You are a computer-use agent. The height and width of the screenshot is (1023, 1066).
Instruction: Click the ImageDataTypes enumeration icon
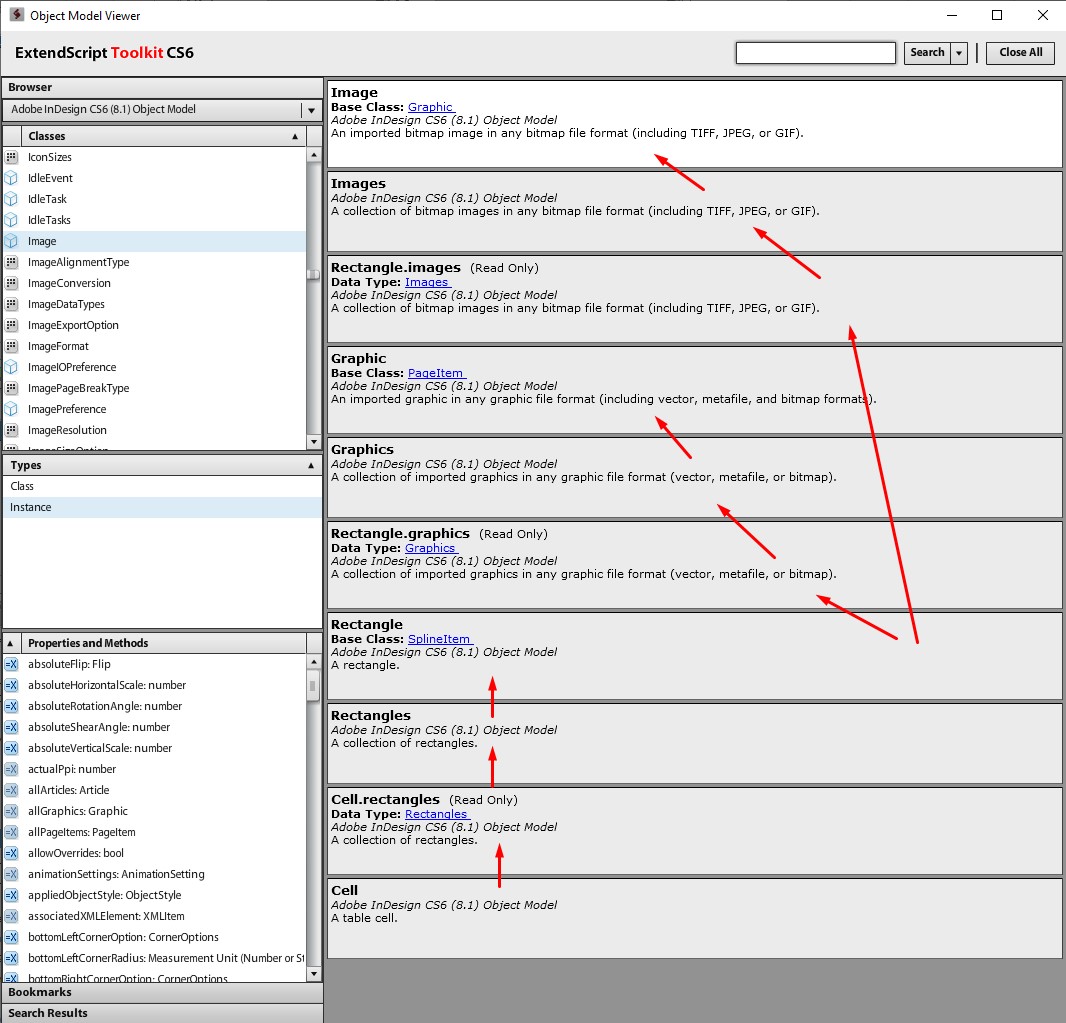(11, 305)
